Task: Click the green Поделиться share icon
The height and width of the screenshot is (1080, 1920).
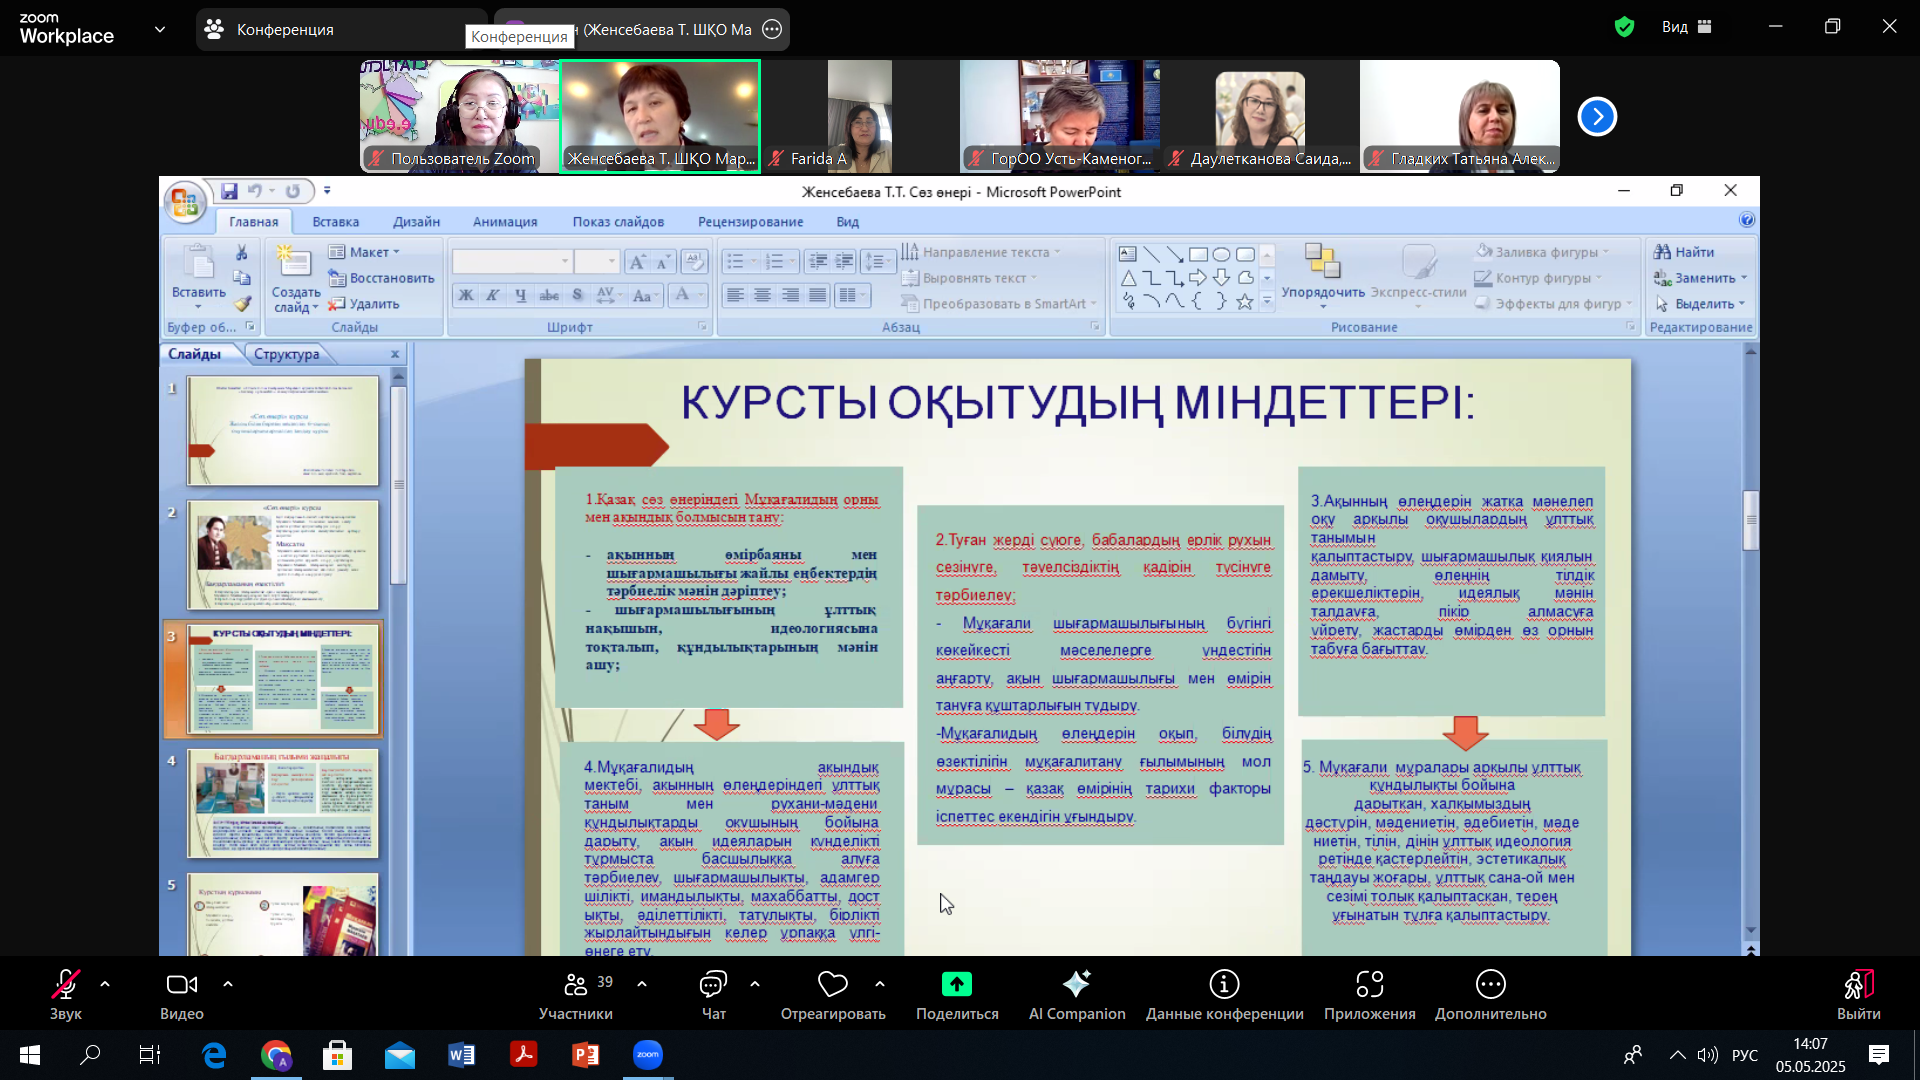Action: [x=956, y=985]
